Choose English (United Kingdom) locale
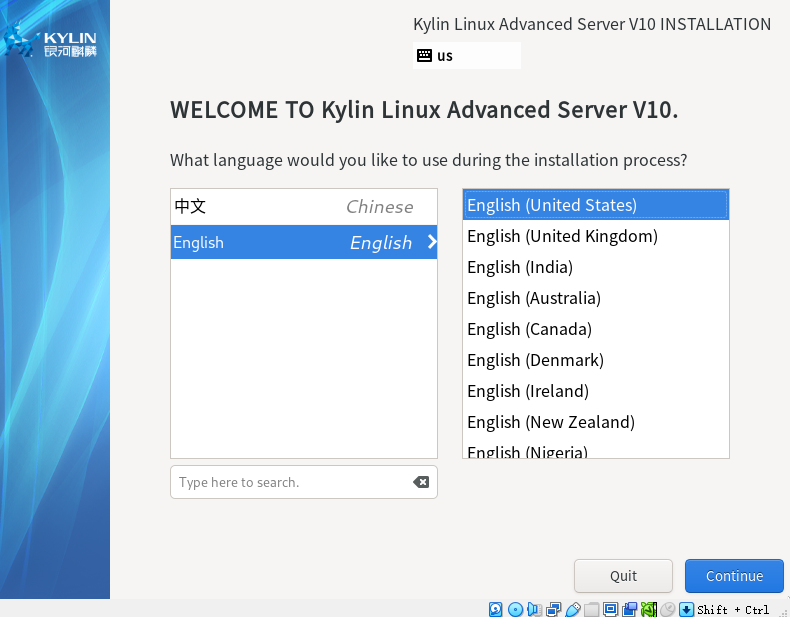Image resolution: width=790 pixels, height=617 pixels. click(x=596, y=236)
